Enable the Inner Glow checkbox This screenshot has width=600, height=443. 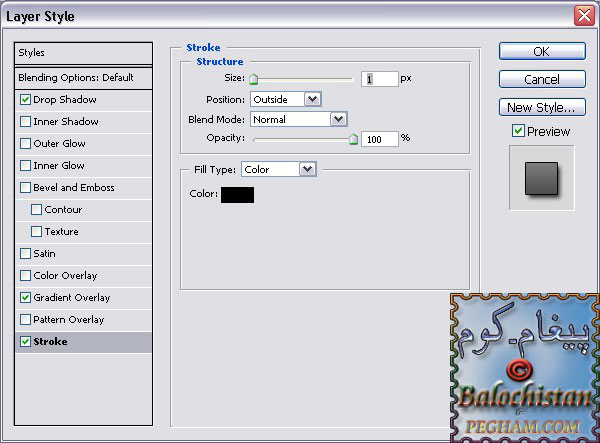click(25, 166)
